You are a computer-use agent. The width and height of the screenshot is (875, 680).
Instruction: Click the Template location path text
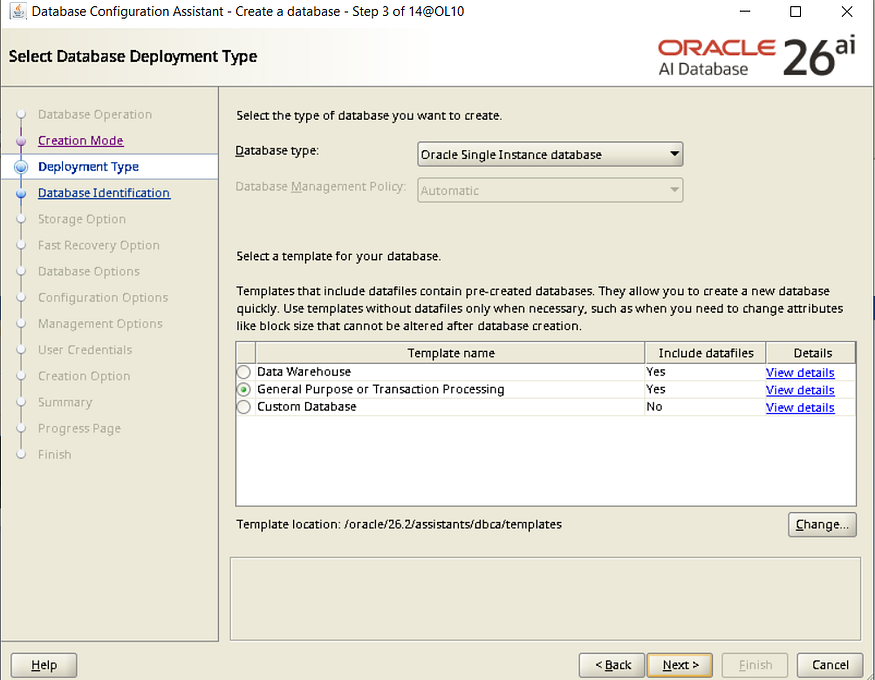[453, 524]
